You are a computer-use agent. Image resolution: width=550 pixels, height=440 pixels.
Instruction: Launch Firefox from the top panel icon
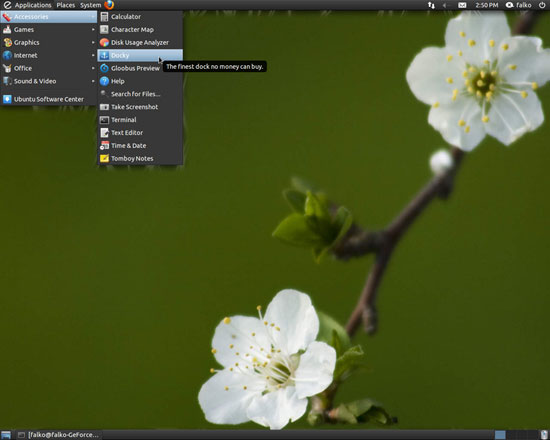[x=109, y=5]
